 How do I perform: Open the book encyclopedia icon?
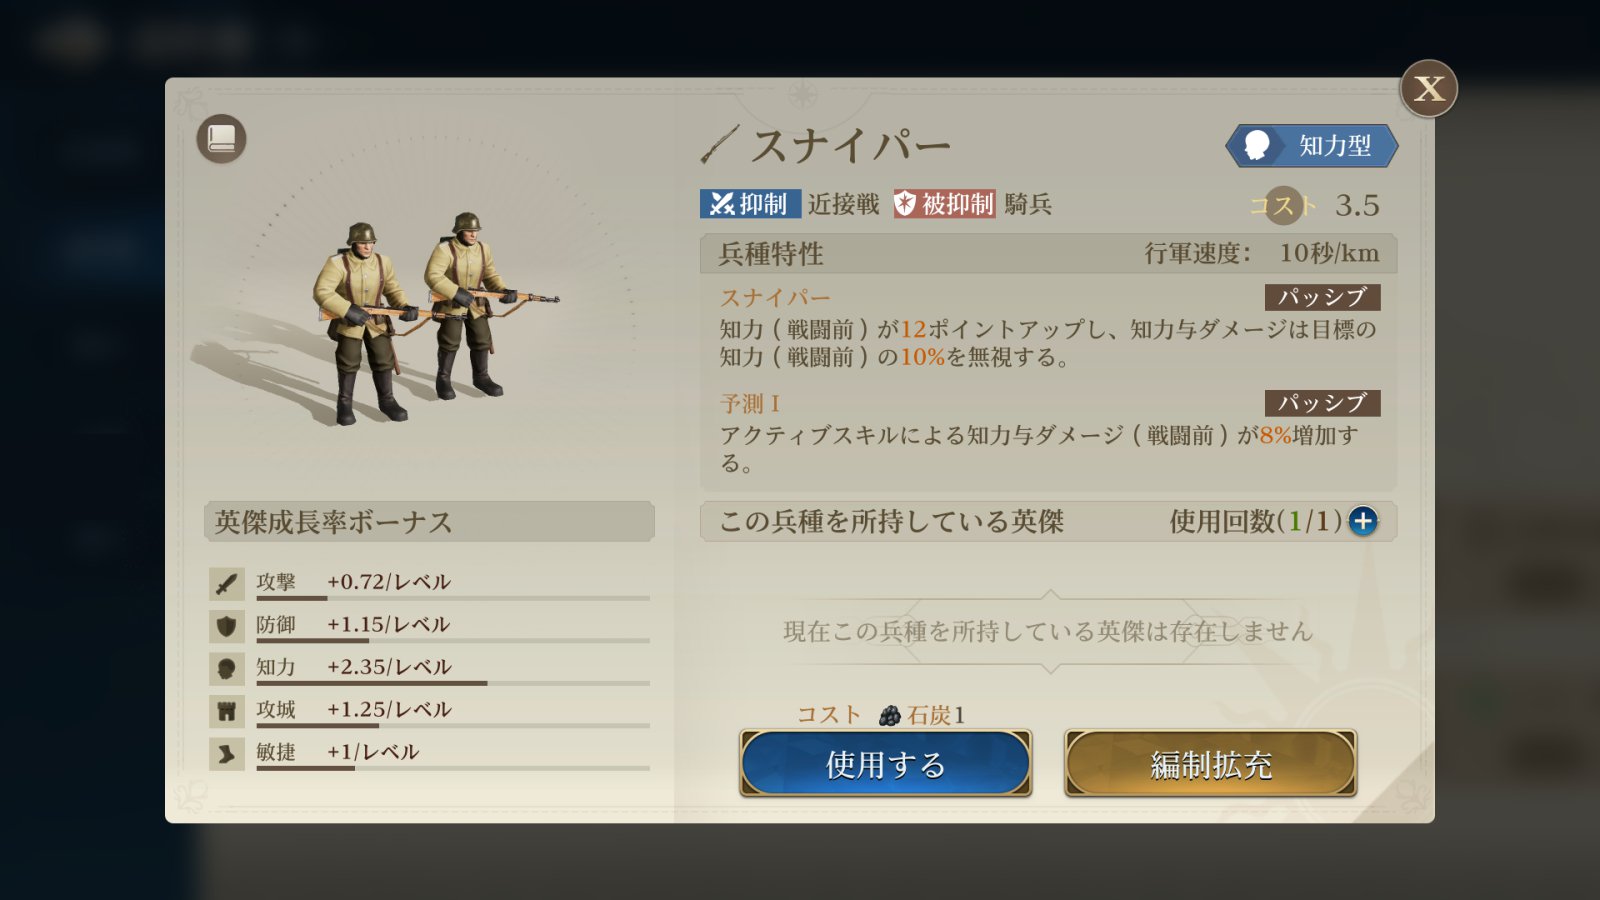point(221,139)
